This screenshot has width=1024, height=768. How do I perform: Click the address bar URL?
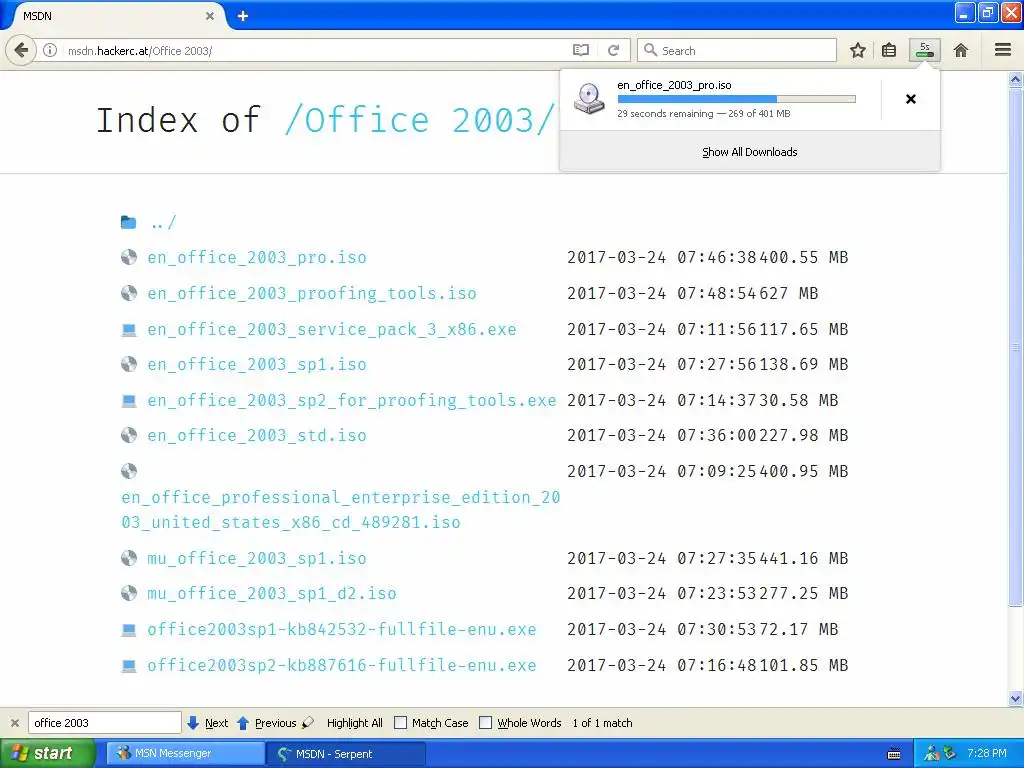[x=140, y=50]
